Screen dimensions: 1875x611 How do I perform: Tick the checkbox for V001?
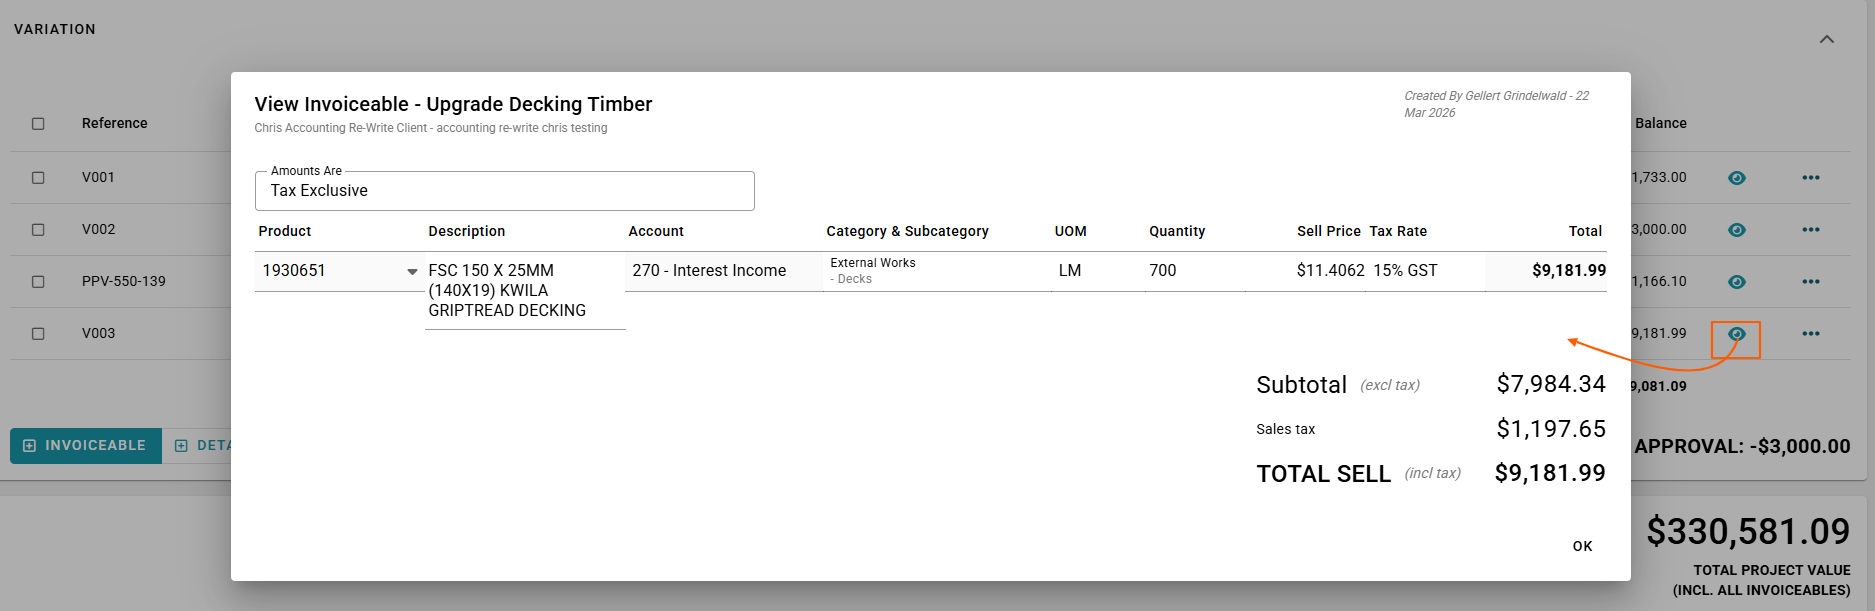click(38, 178)
